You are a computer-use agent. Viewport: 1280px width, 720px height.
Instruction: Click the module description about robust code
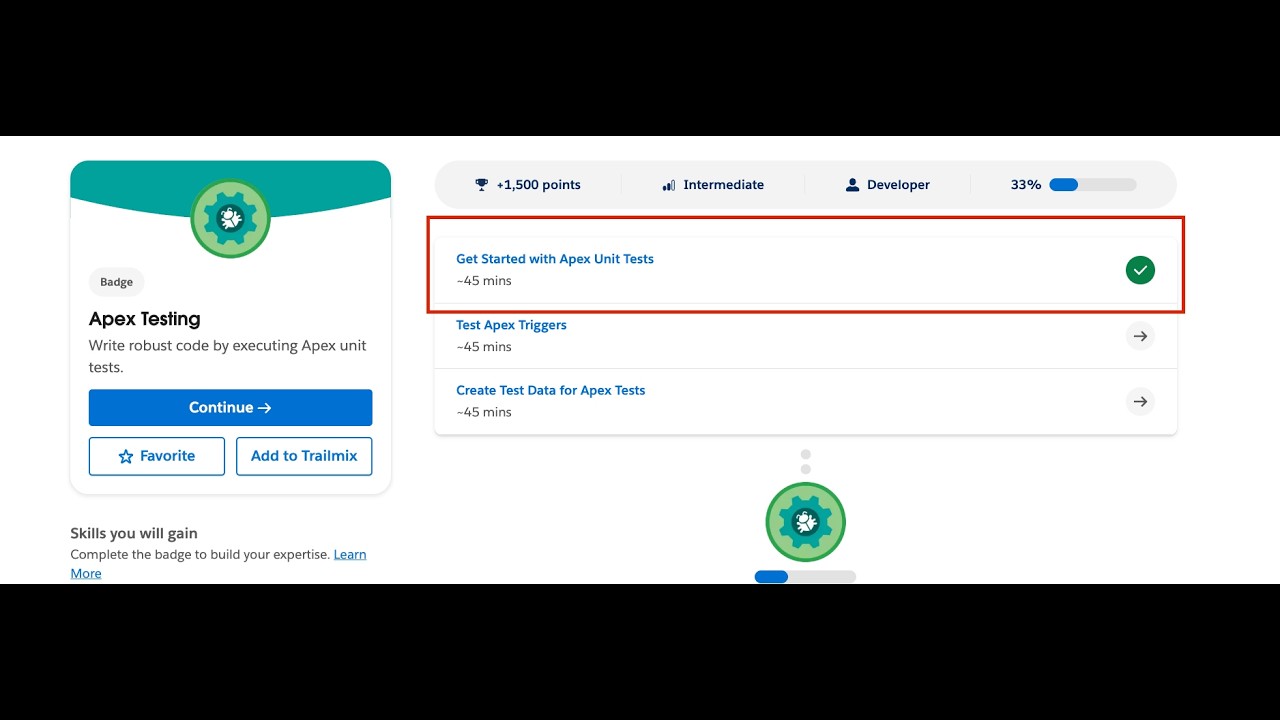pos(228,357)
